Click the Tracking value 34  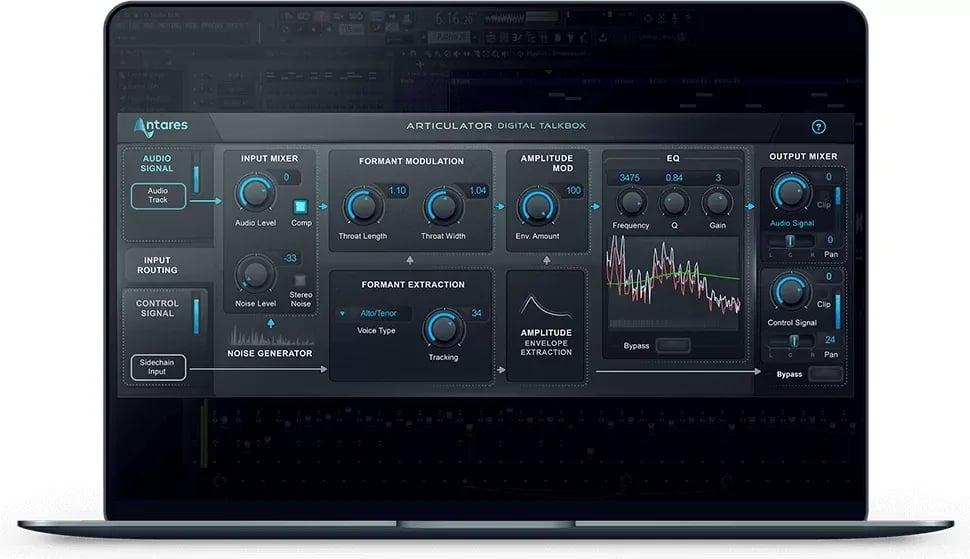coord(476,313)
